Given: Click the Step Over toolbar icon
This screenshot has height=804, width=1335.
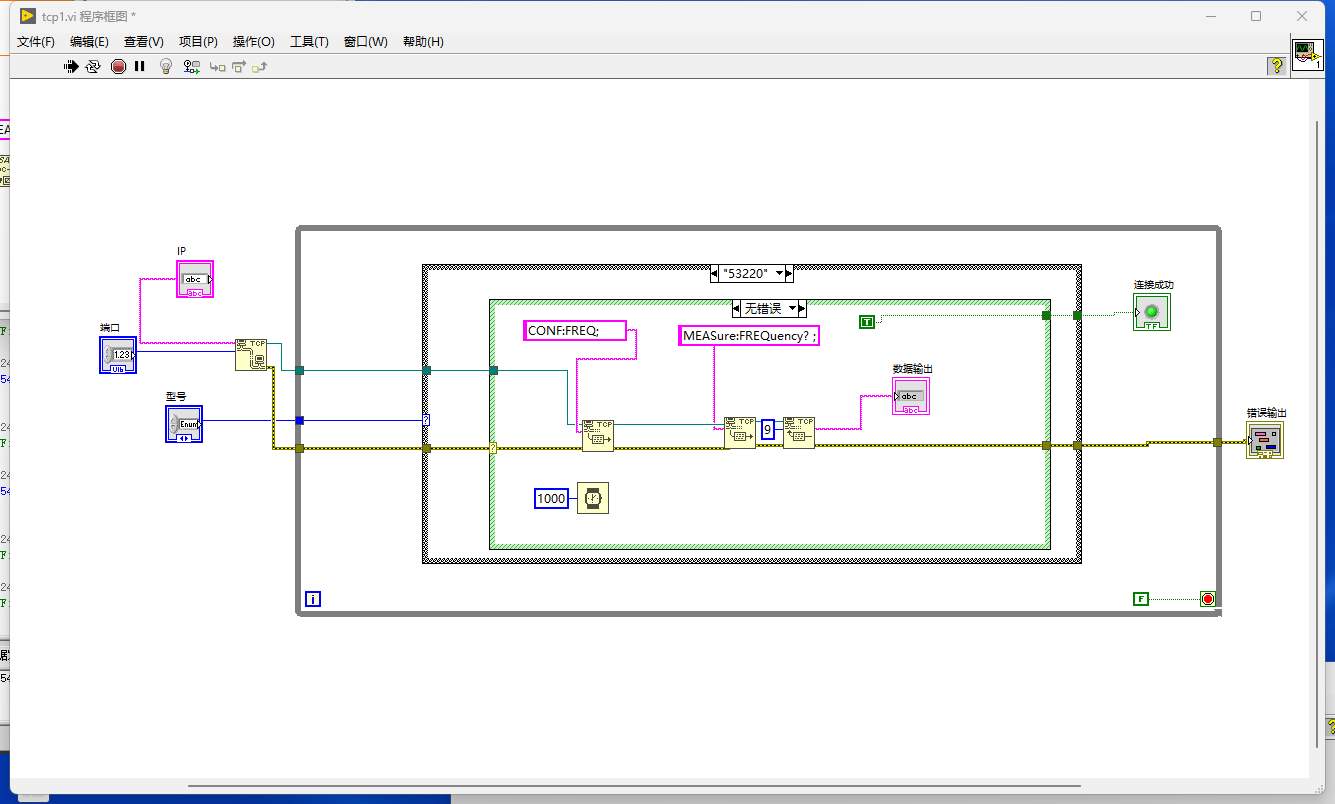Looking at the screenshot, I should [x=239, y=67].
